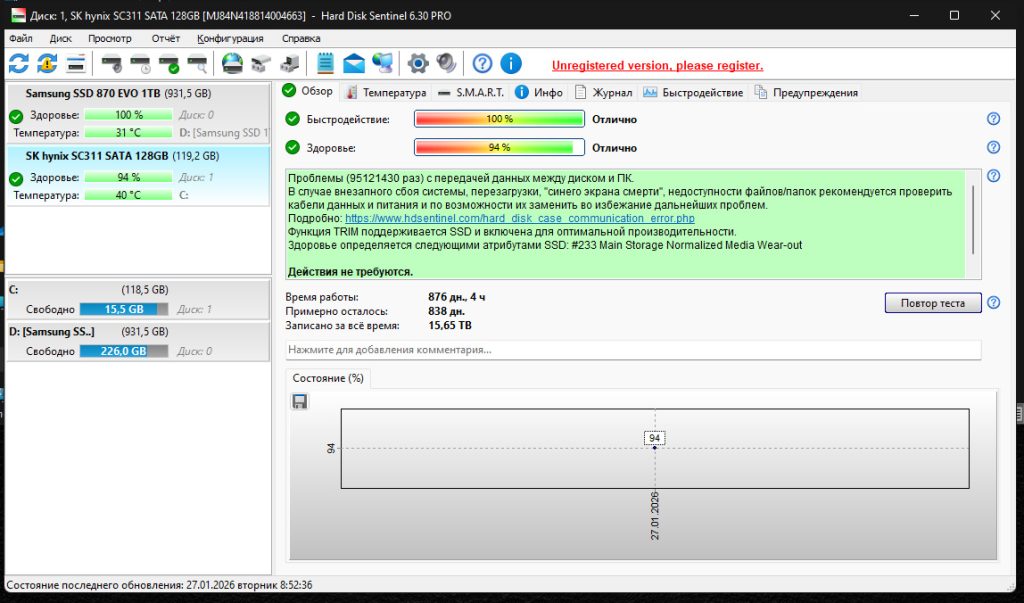Click the comment input field
The height and width of the screenshot is (603, 1024).
(632, 350)
